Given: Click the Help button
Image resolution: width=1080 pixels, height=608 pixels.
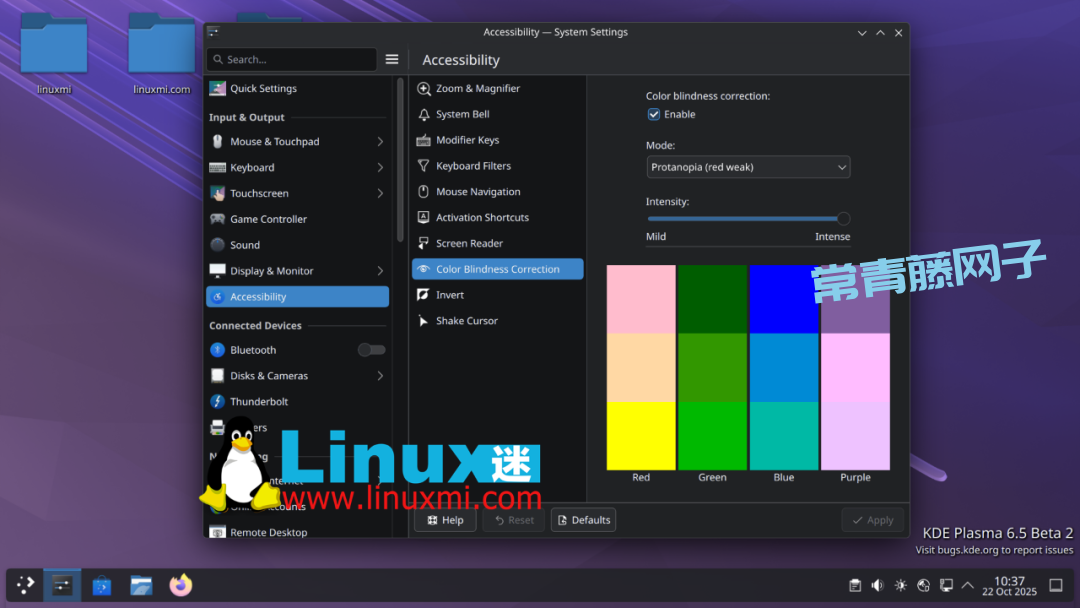Looking at the screenshot, I should (445, 520).
